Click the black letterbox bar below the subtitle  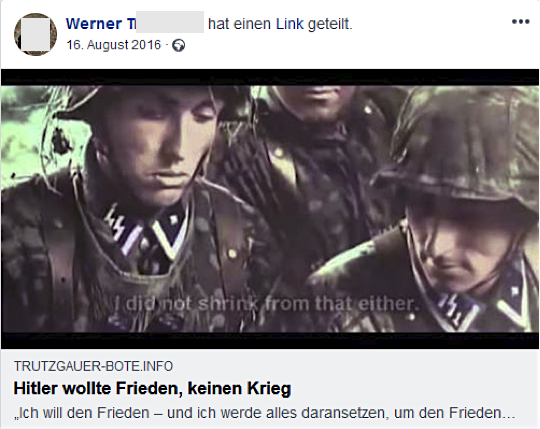pos(270,341)
